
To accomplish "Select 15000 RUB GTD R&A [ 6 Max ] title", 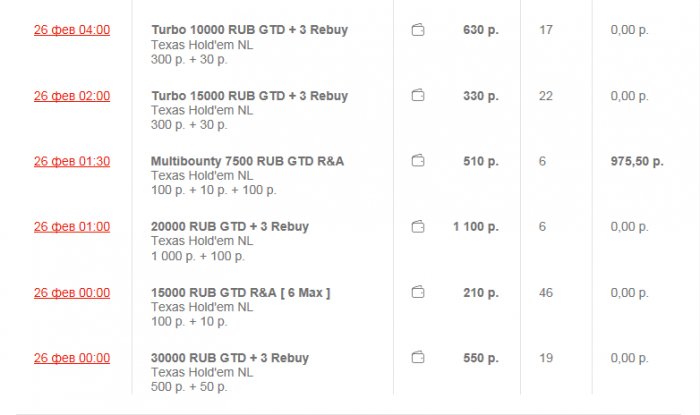I will [x=240, y=292].
